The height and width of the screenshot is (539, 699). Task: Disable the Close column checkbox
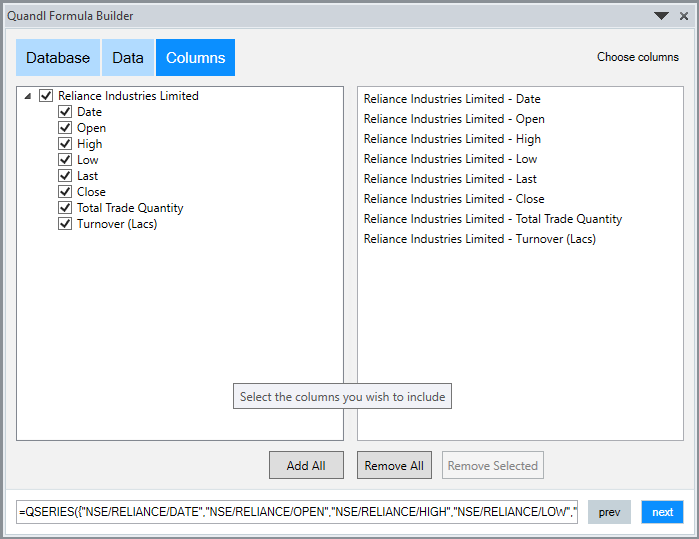[x=65, y=192]
